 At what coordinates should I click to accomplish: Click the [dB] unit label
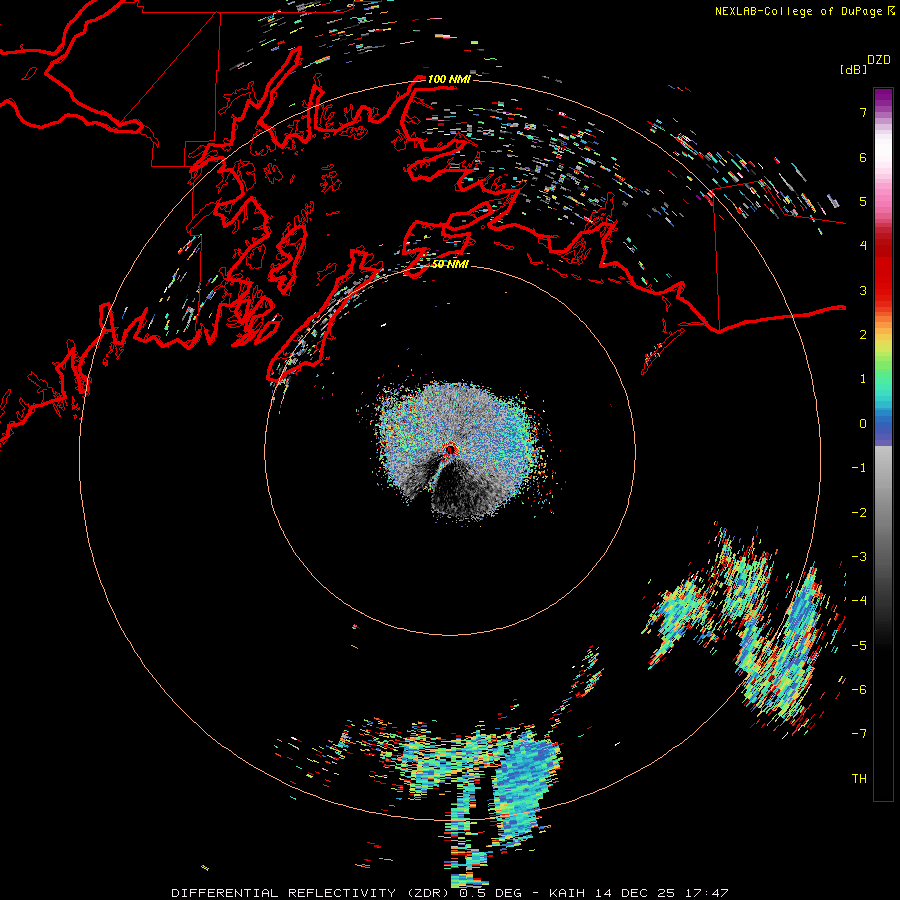point(853,70)
